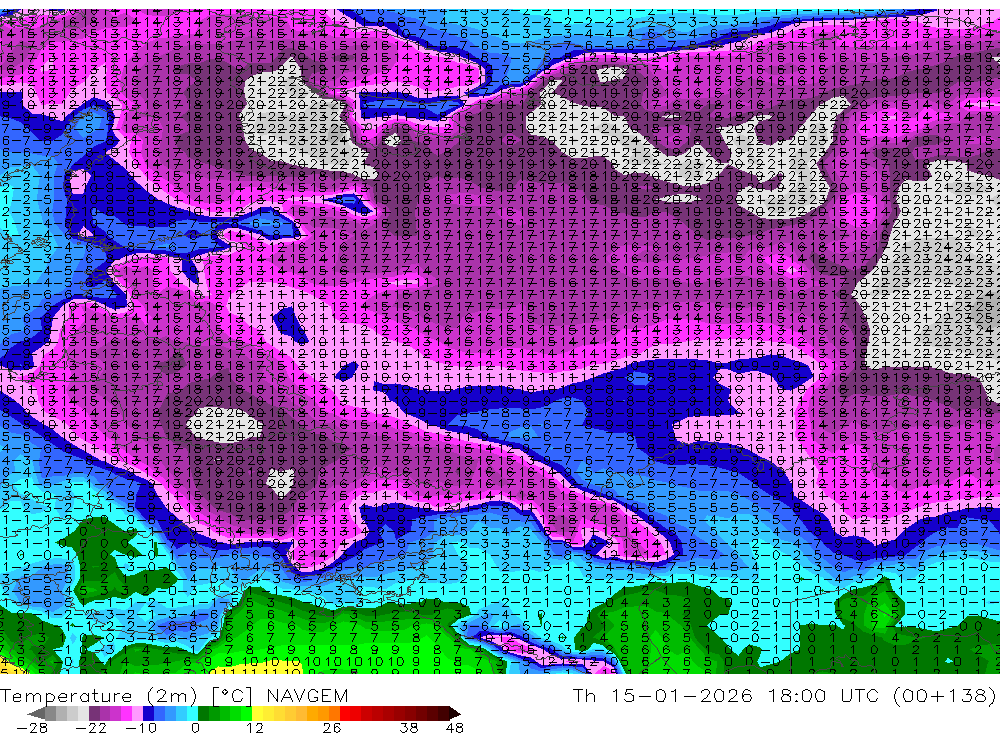Click the dark blue swatch above the -10 label
The image size is (1000, 733).
tap(148, 713)
